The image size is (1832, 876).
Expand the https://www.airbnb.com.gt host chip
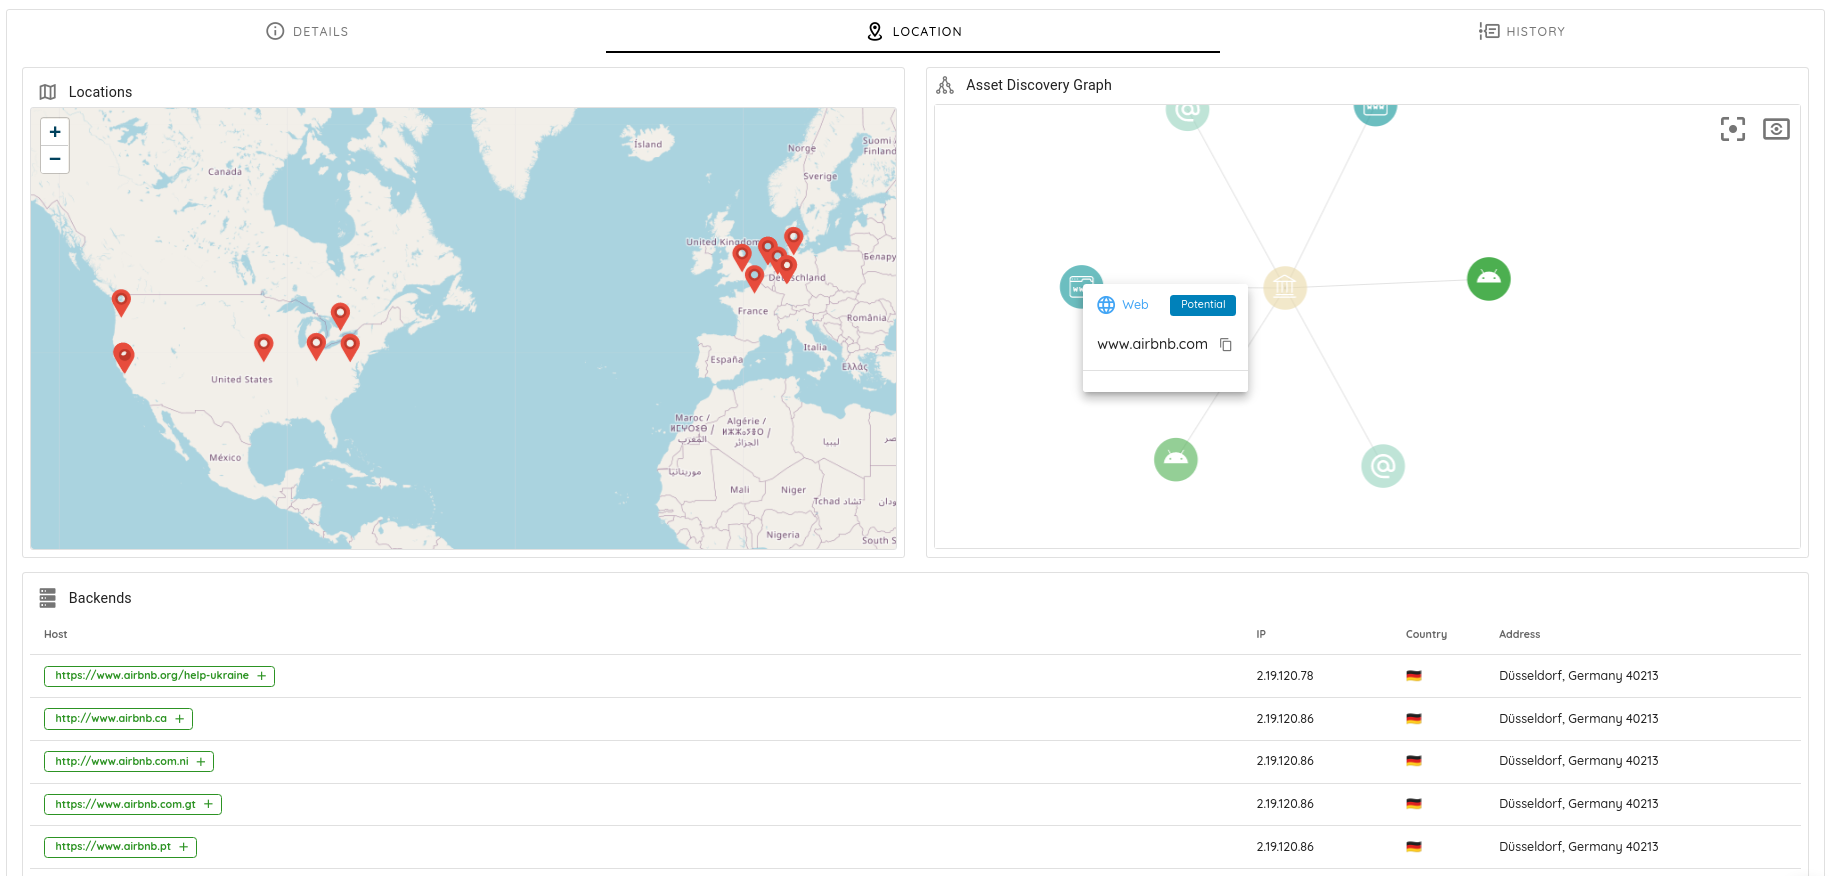209,804
